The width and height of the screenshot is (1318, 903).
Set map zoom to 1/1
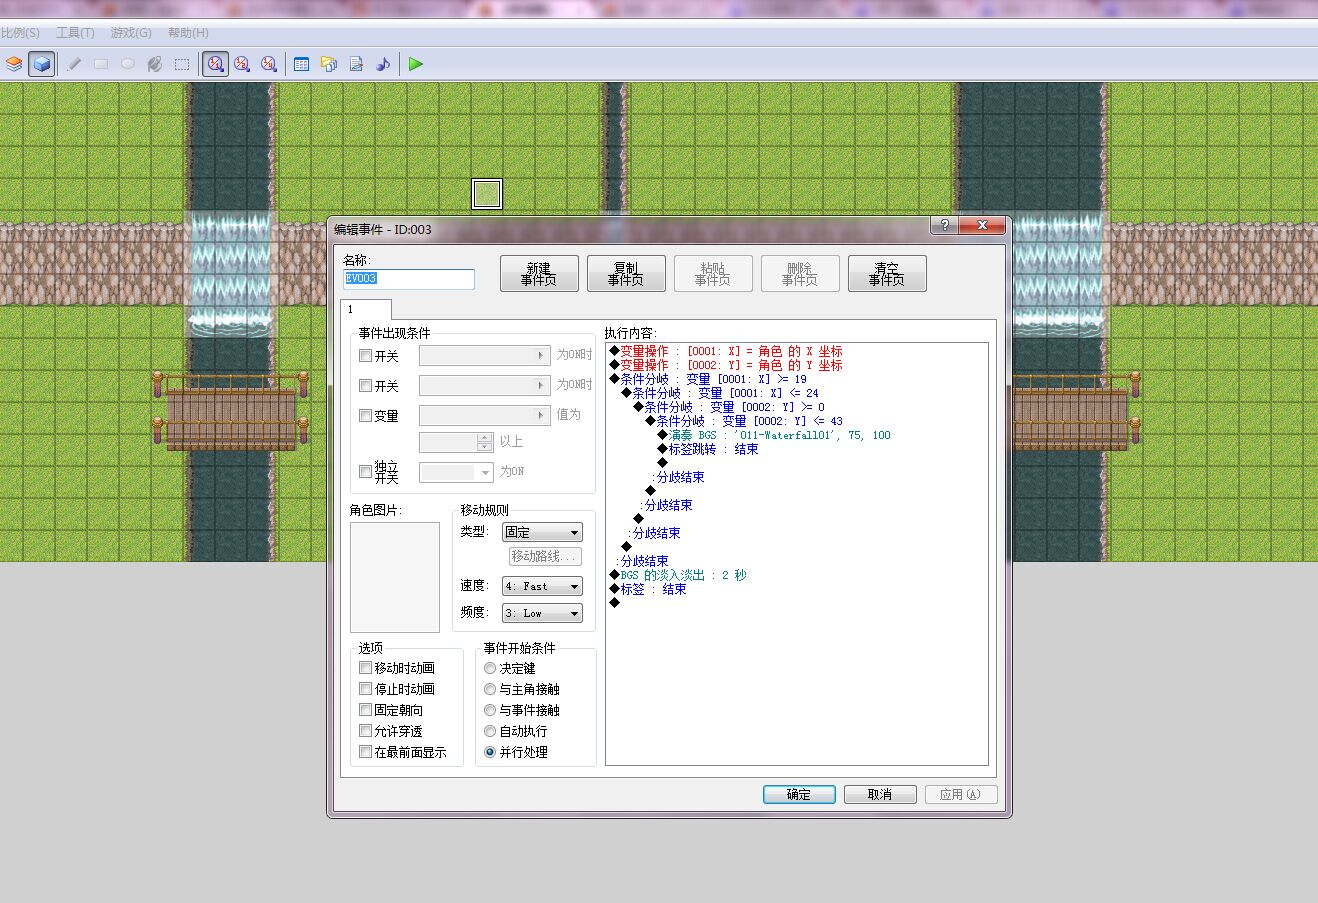point(215,64)
